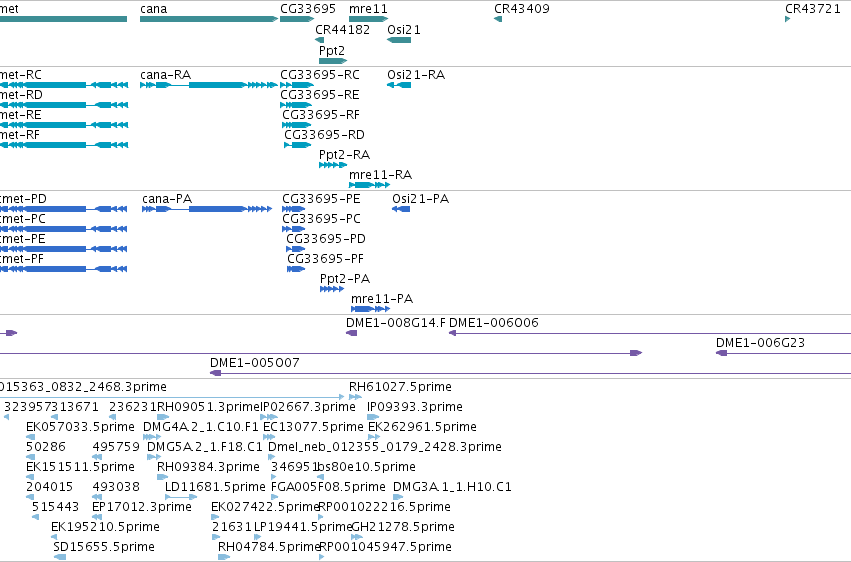Image resolution: width=851 pixels, height=562 pixels.
Task: Click the Osi21-RA transcript label
Action: tap(416, 75)
